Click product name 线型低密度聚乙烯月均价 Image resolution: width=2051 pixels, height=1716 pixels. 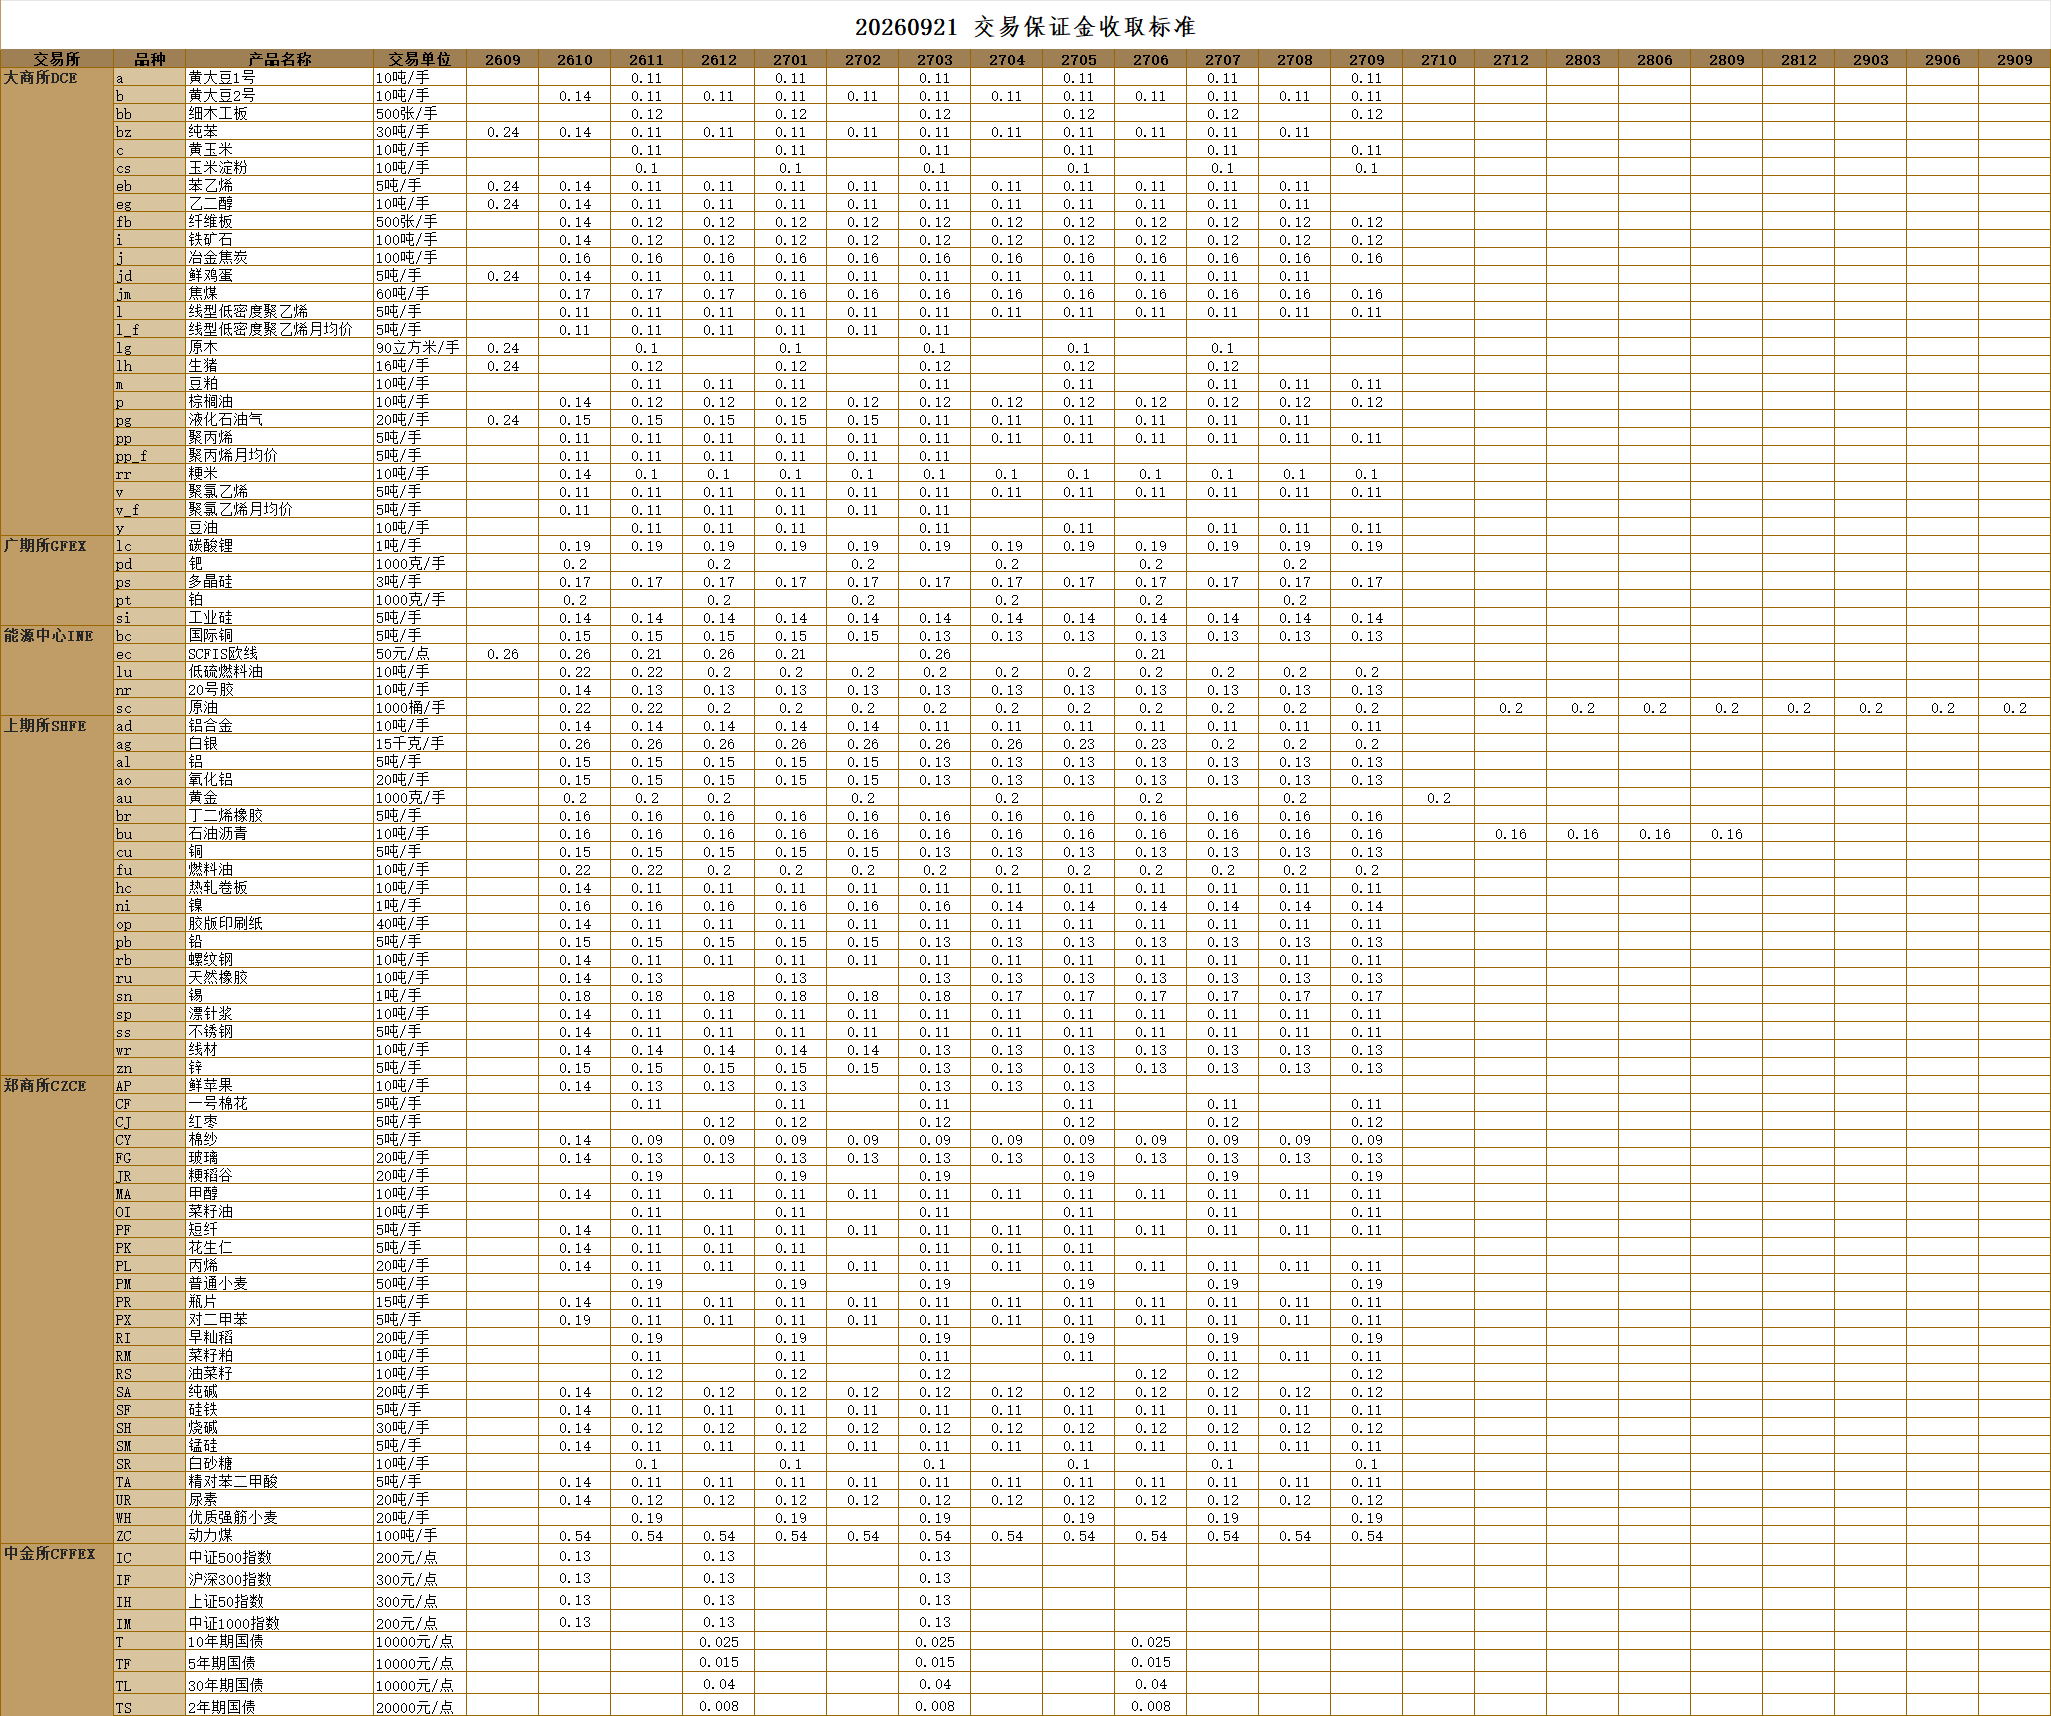coord(271,330)
